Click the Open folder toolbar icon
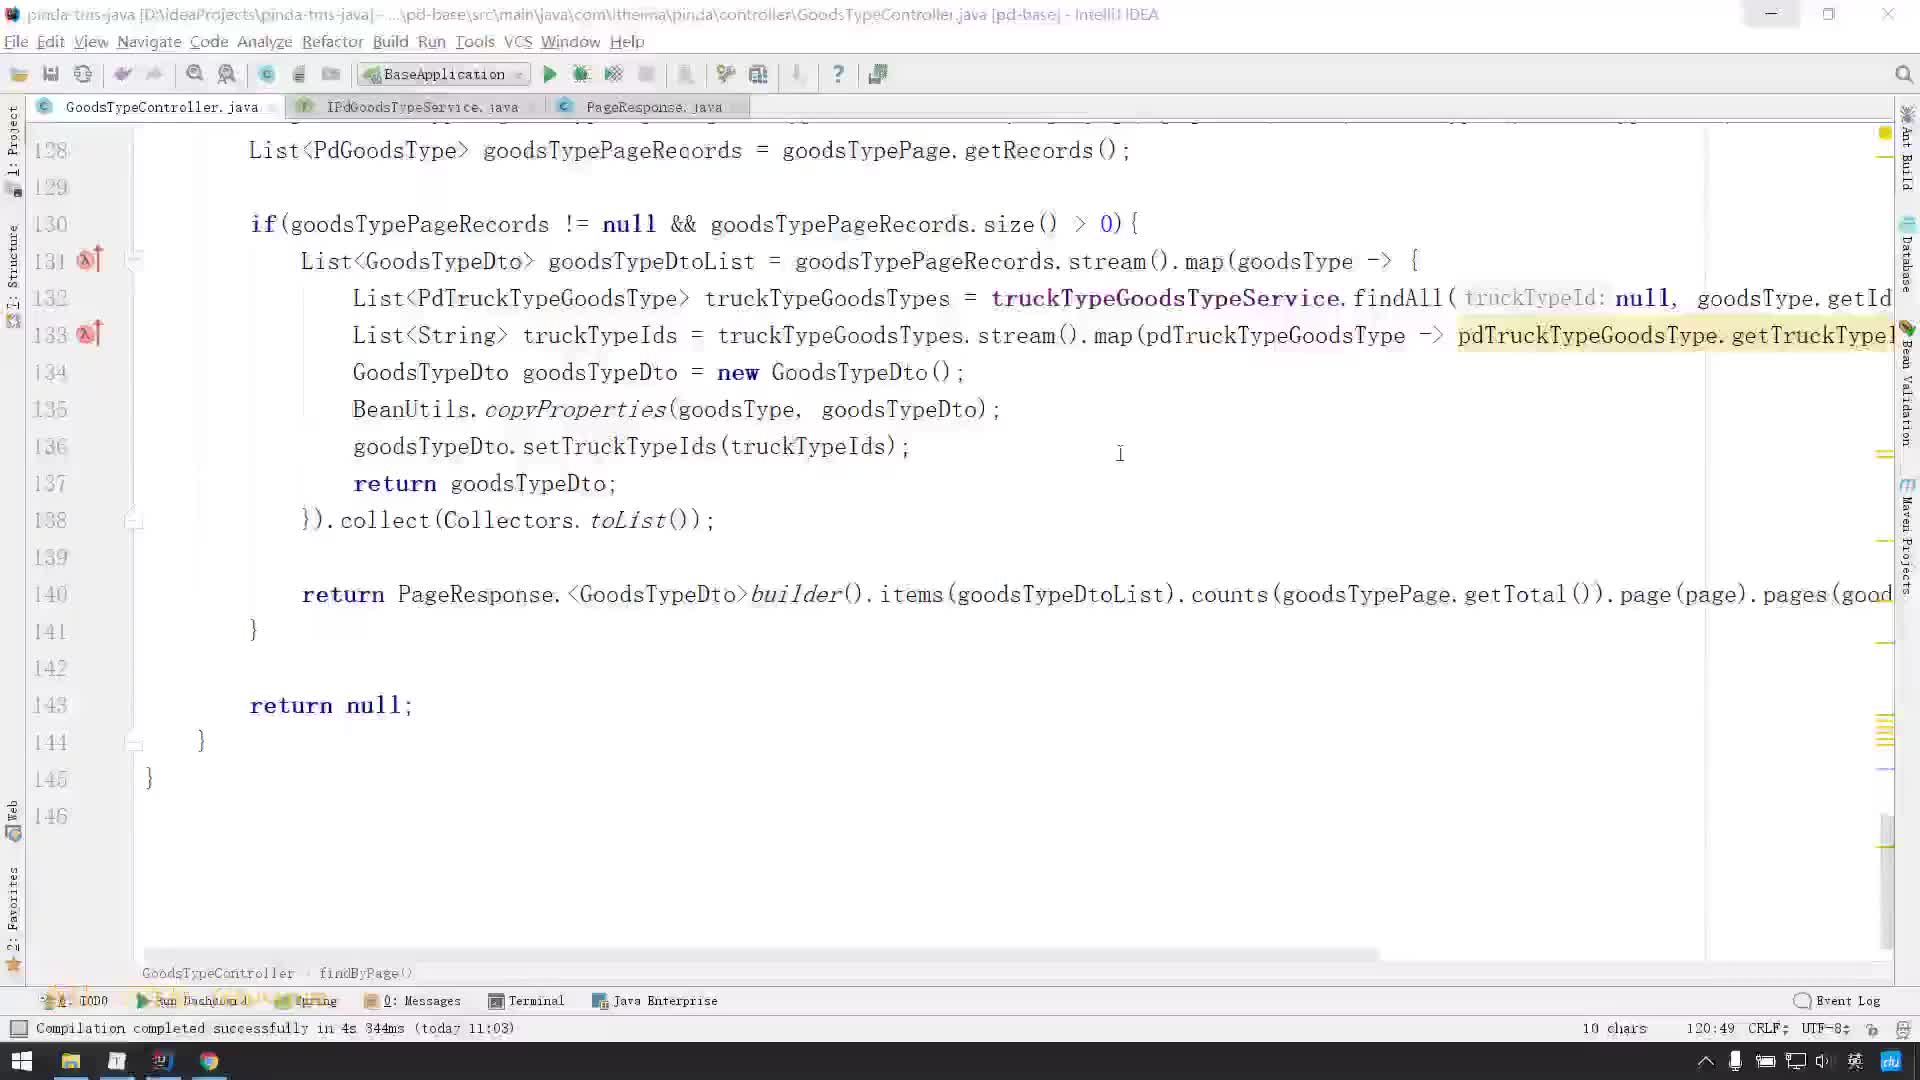 (x=18, y=74)
